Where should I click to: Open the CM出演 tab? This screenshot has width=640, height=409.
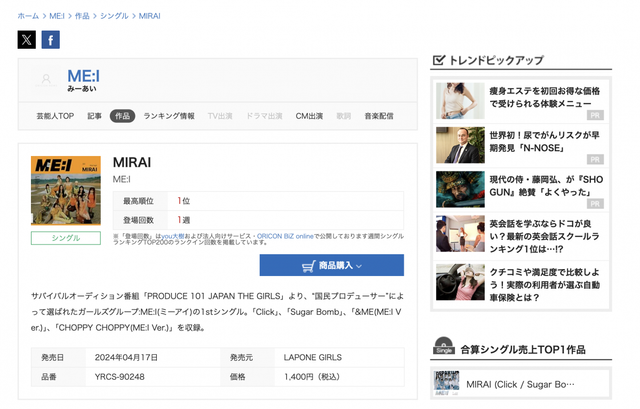(309, 116)
